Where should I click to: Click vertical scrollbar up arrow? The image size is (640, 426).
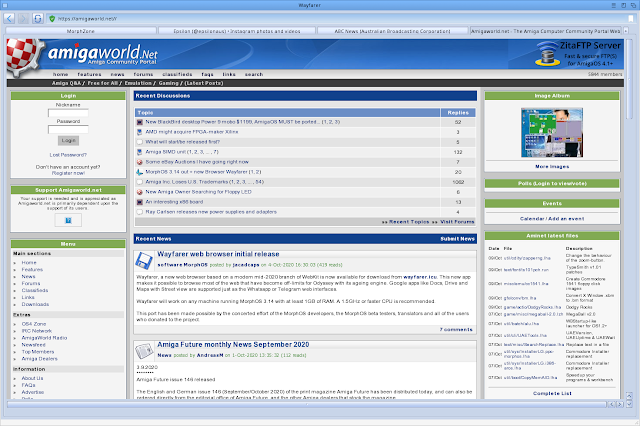629,395
